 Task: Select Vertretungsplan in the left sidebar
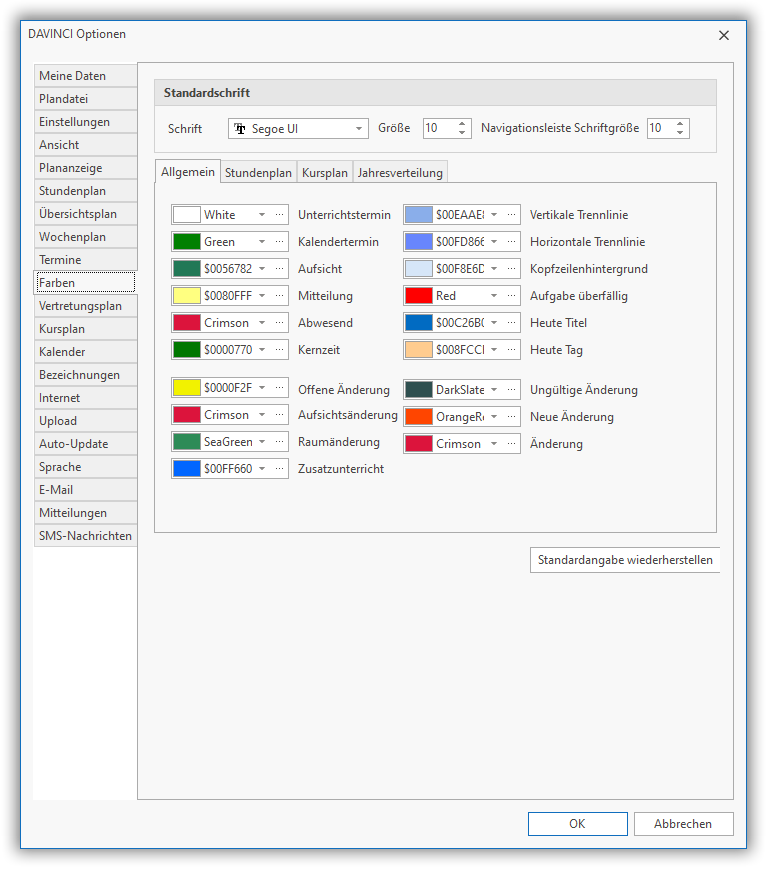coord(80,306)
